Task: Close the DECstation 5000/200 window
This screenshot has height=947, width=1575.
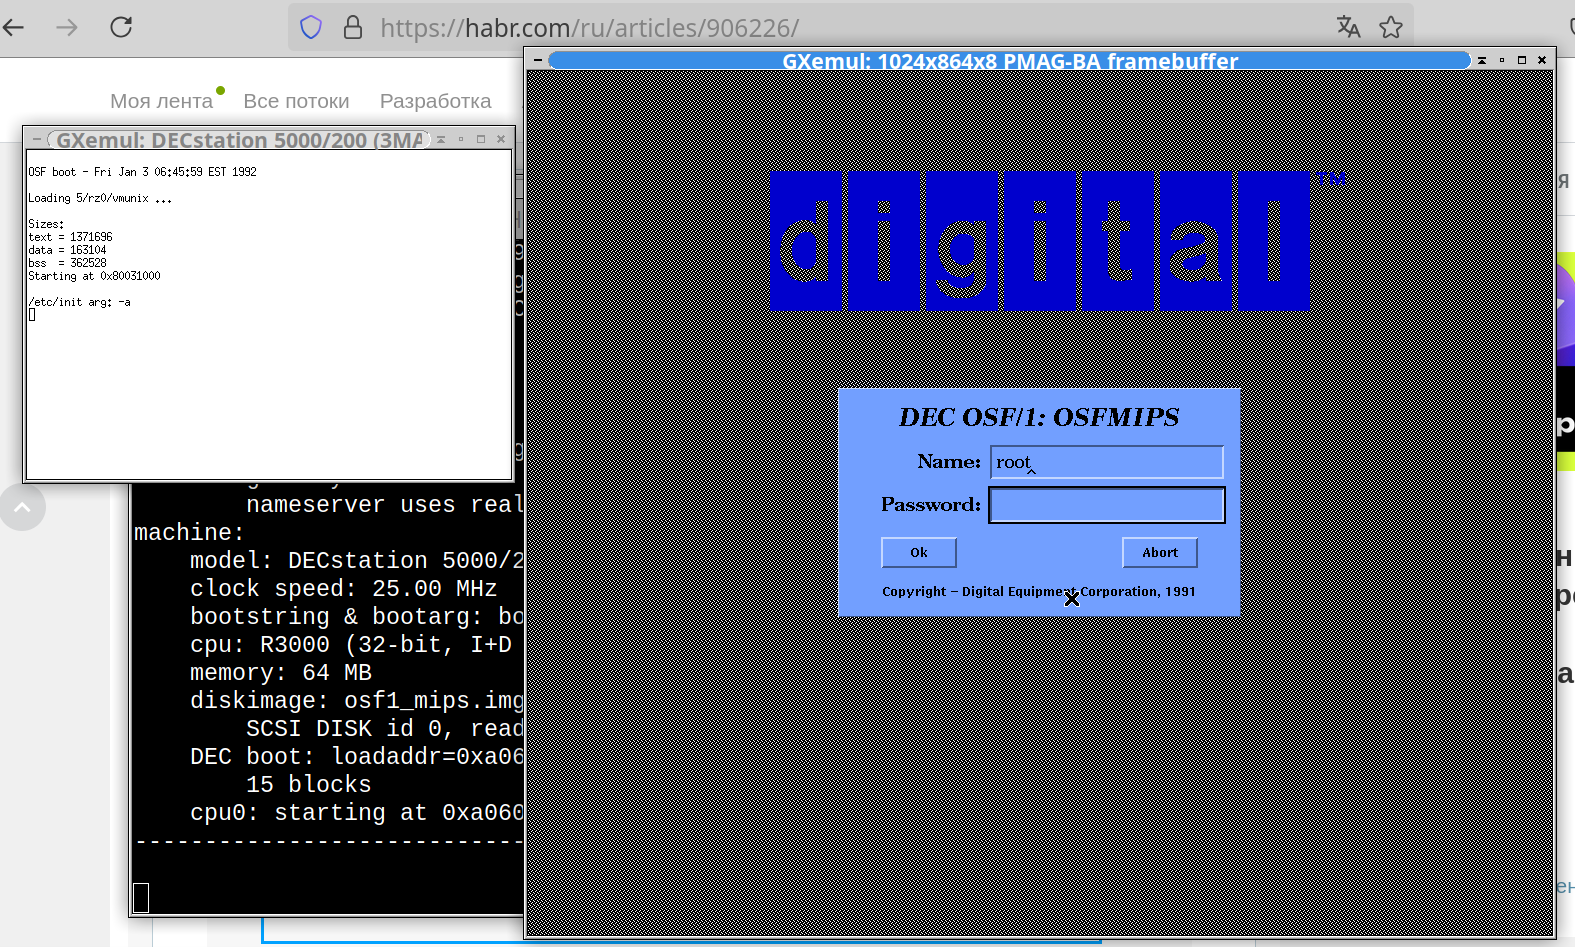Action: (x=501, y=139)
